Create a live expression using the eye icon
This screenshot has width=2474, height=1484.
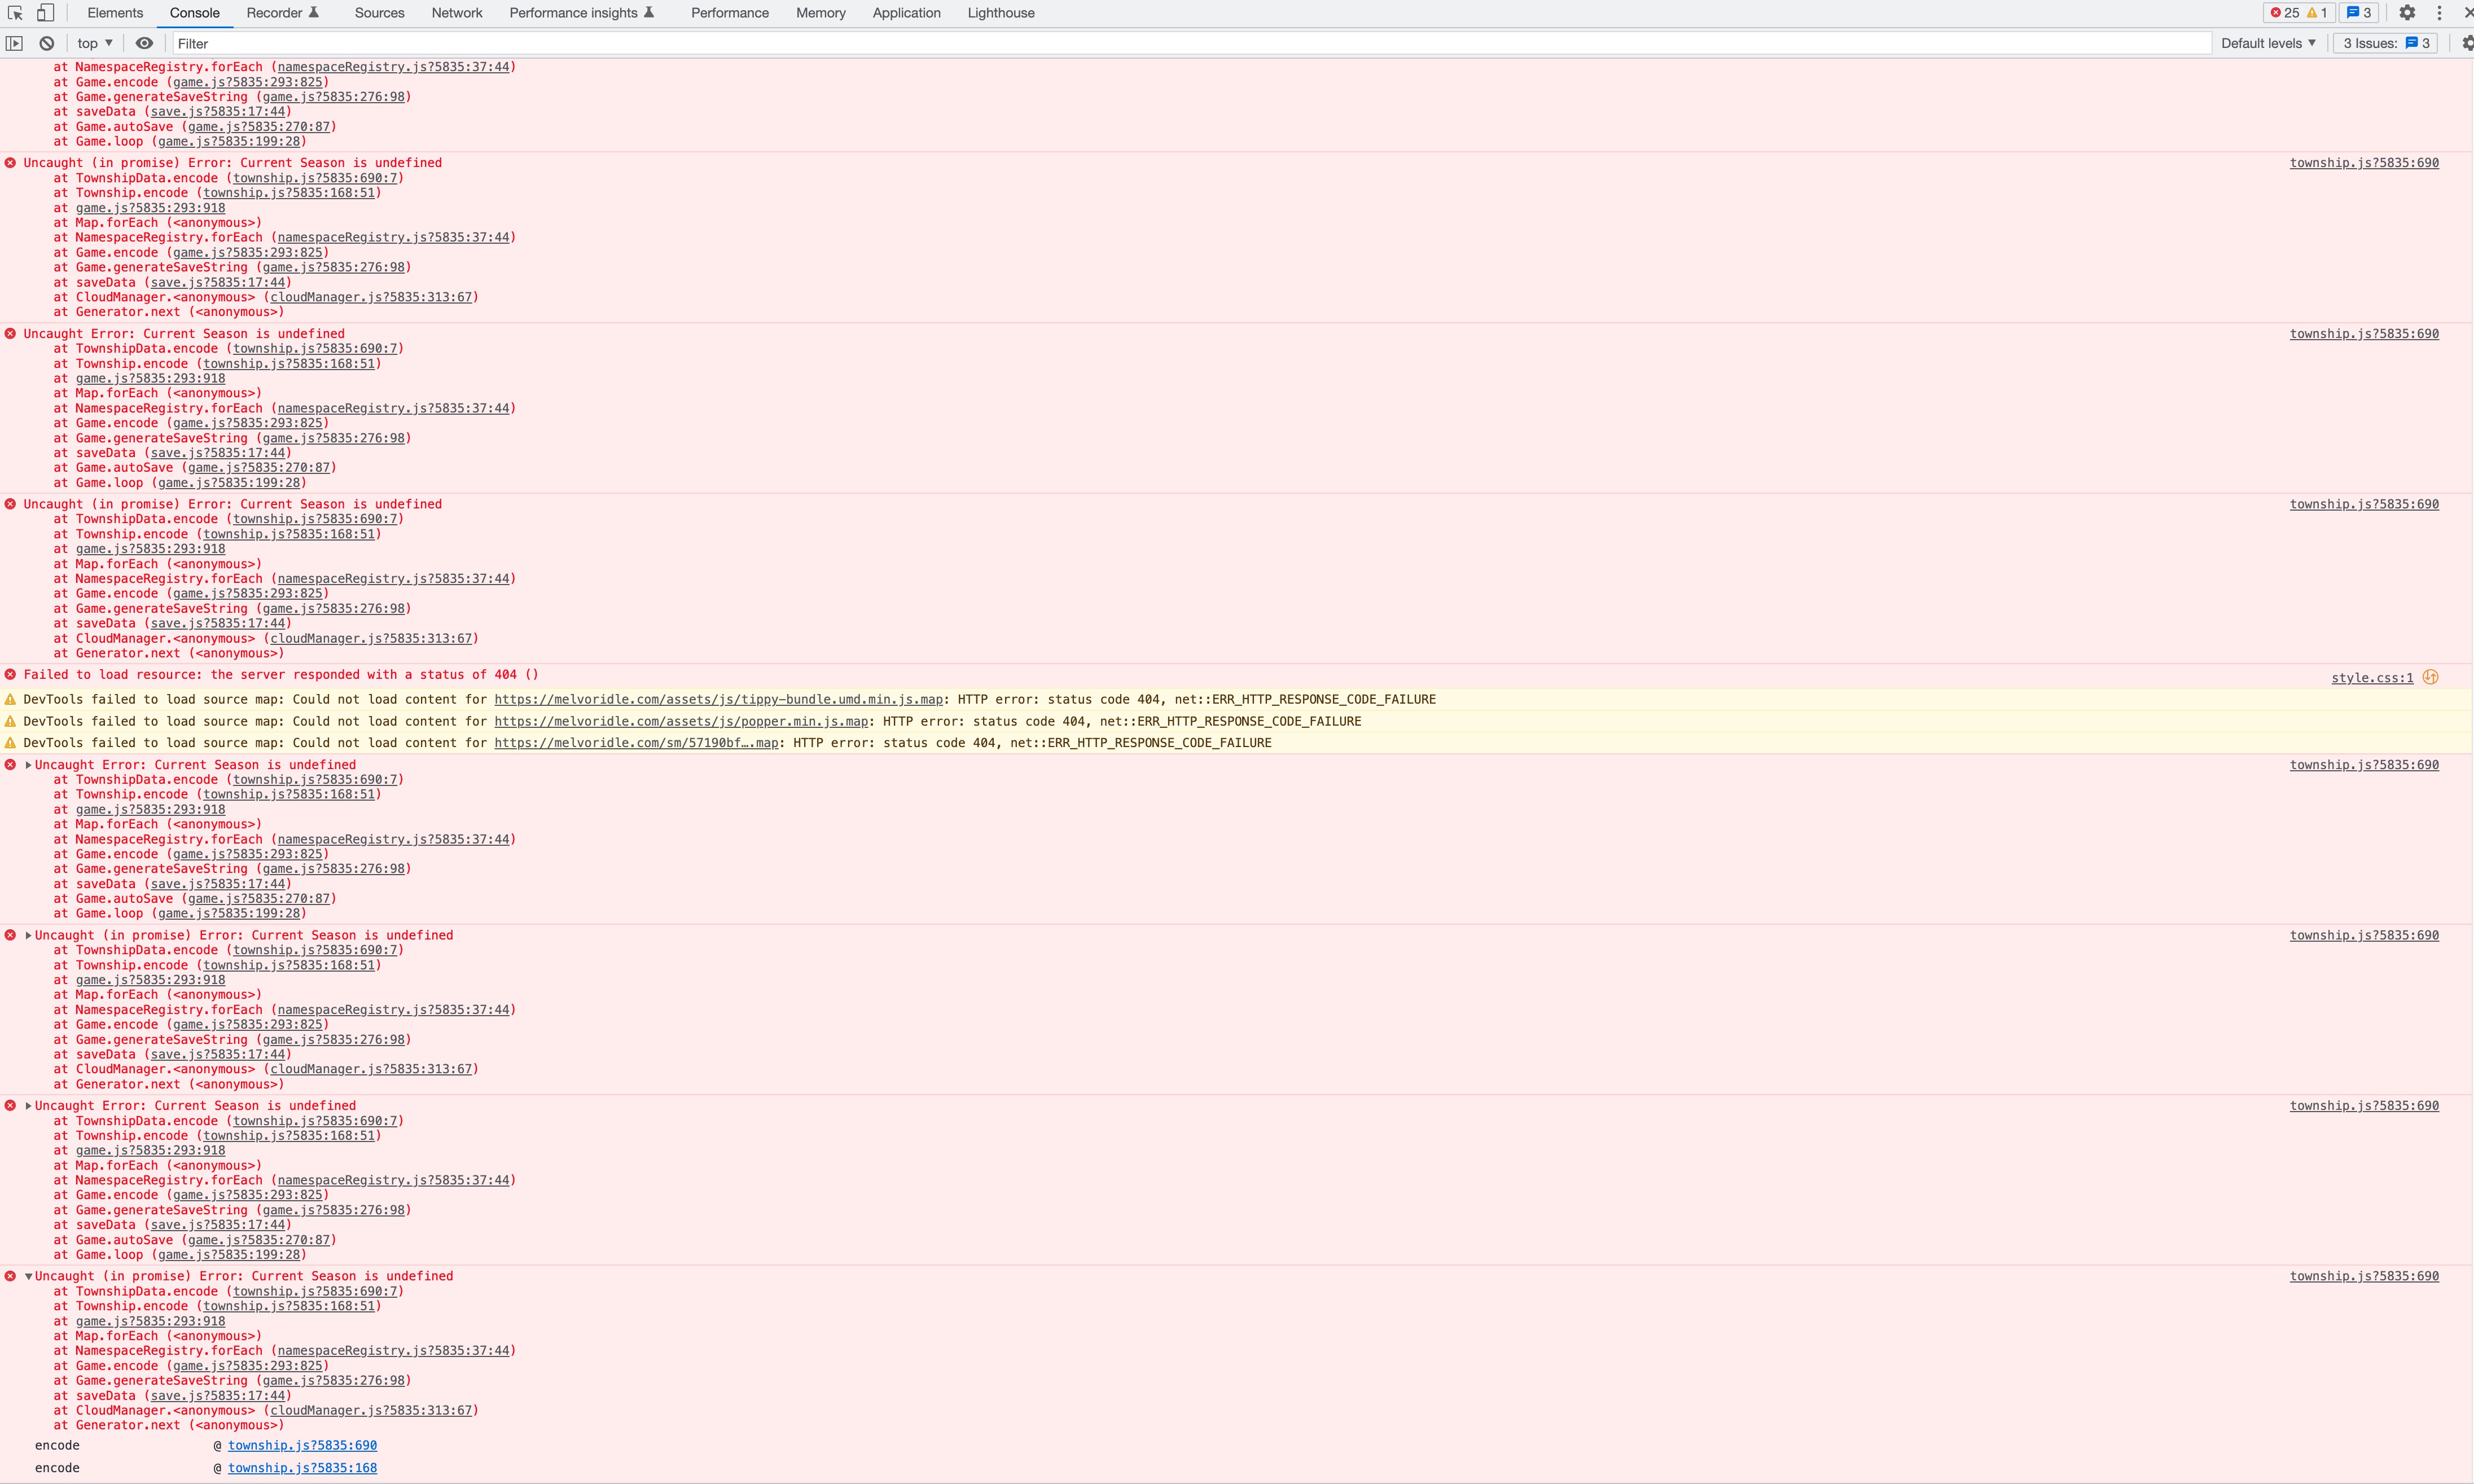(x=144, y=43)
